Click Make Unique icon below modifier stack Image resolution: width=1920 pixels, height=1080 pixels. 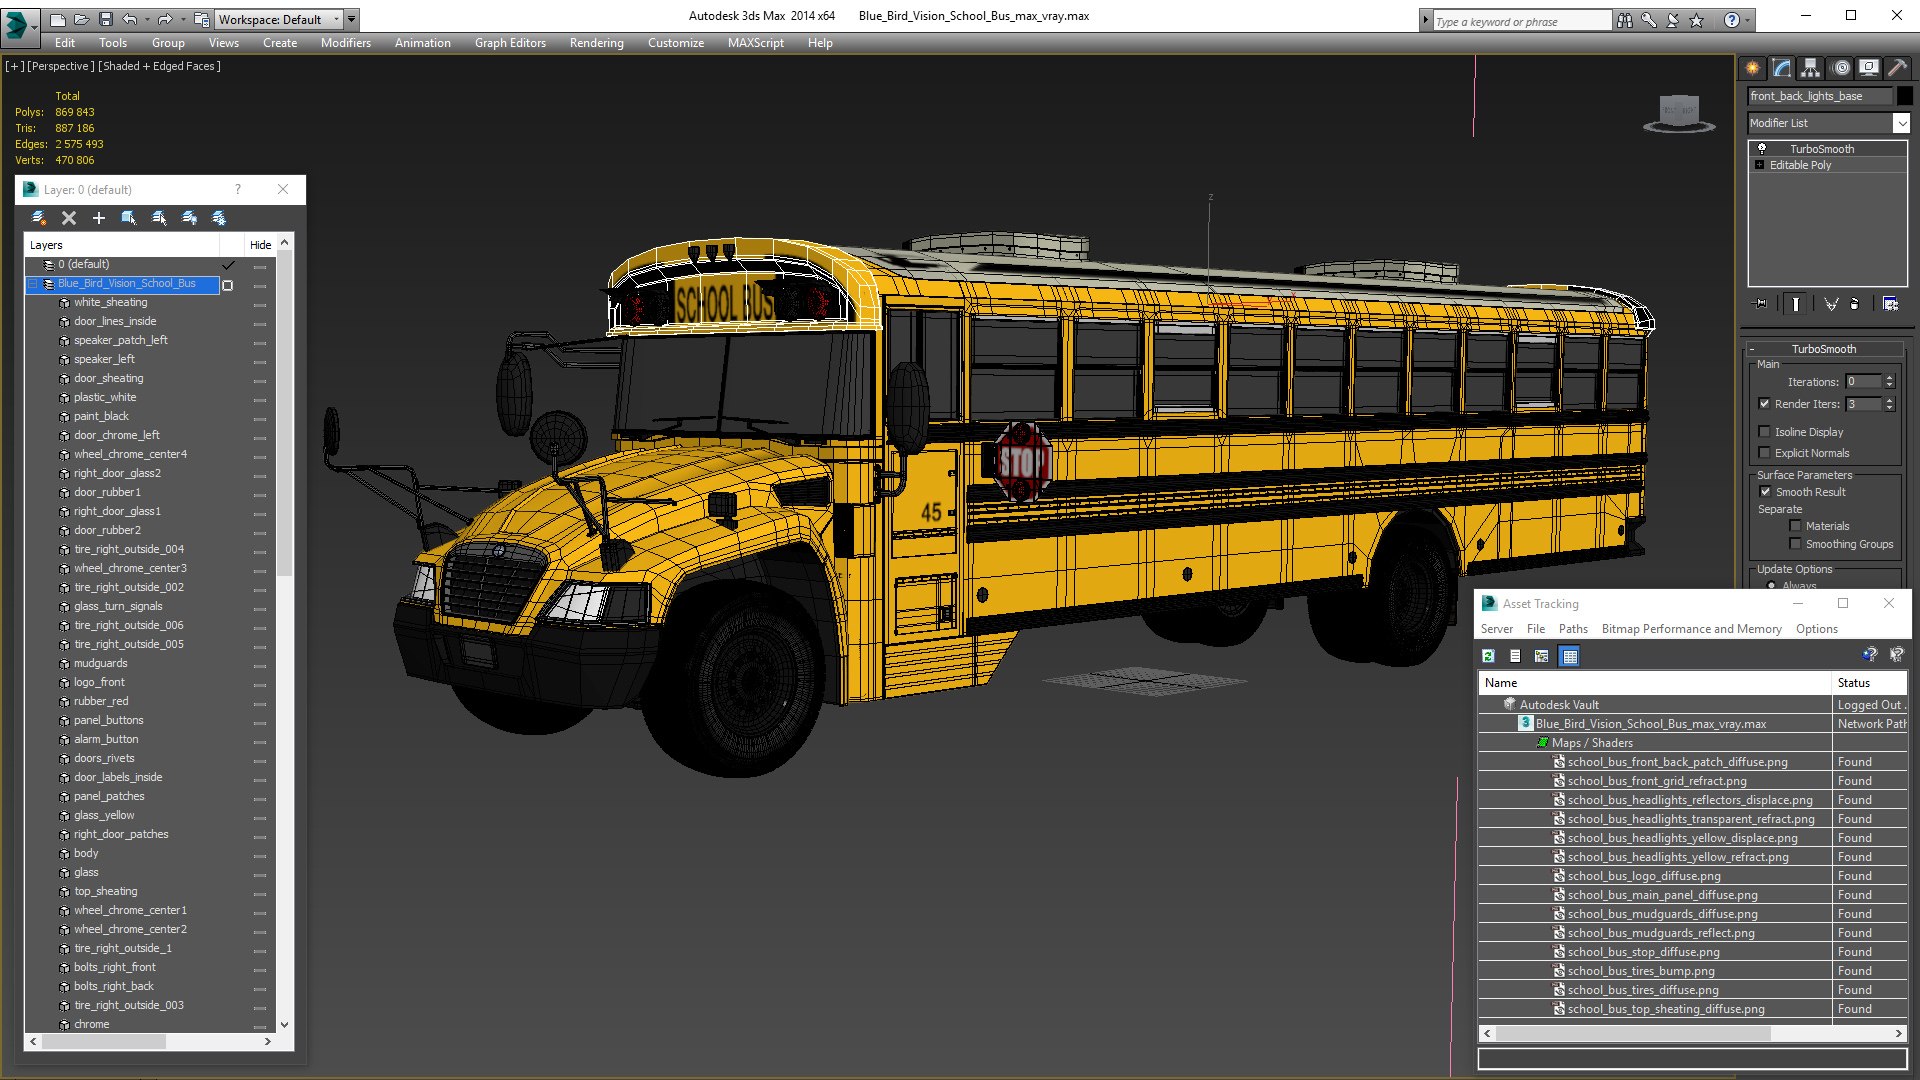(x=1831, y=304)
